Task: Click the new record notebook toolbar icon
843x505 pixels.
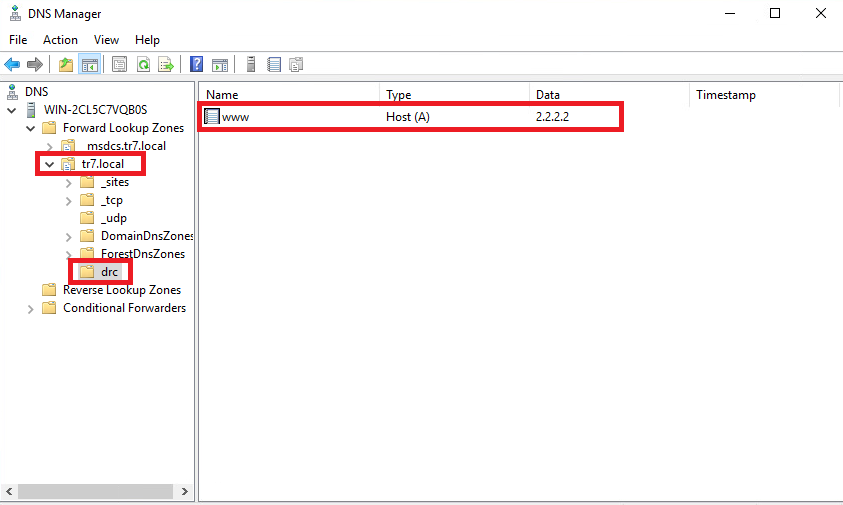Action: click(x=274, y=65)
